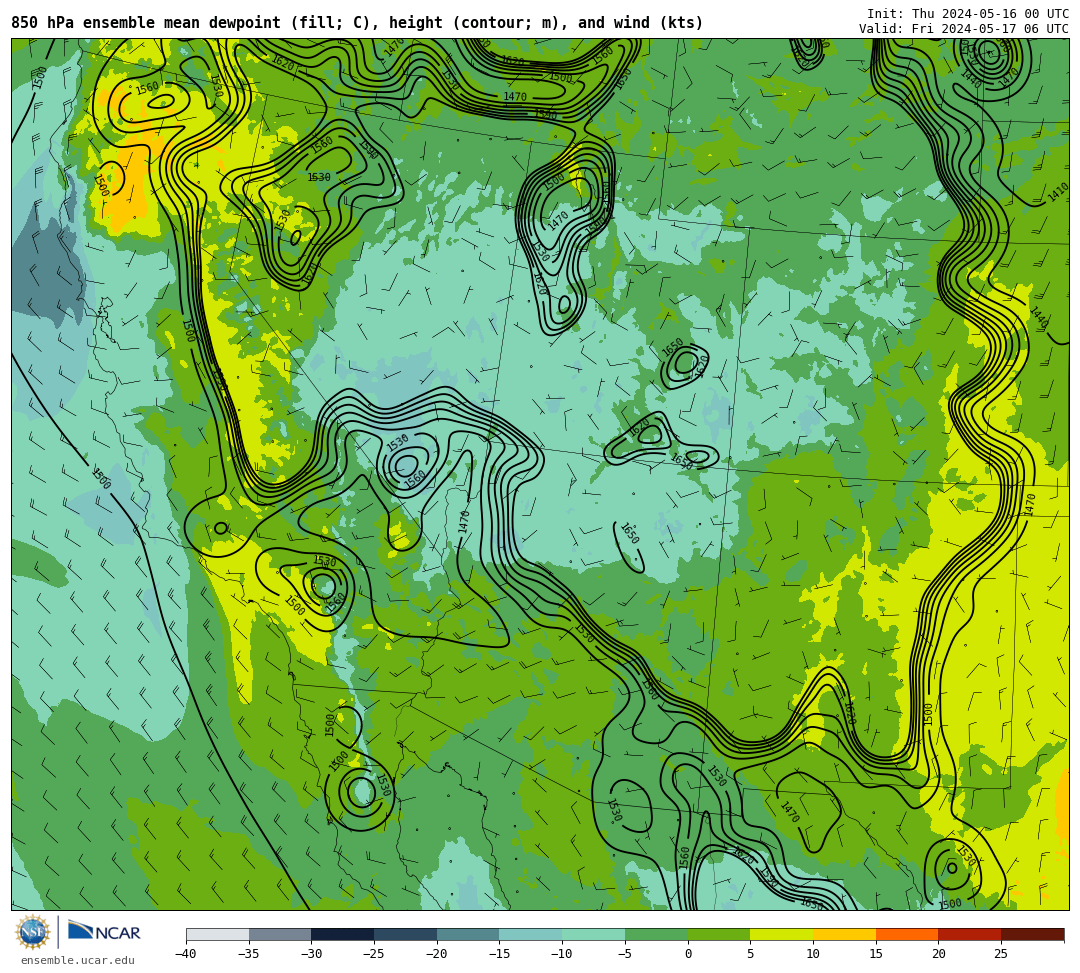This screenshot has height=973, width=1080.
Task: Click the -20 colorbar tick label
Action: click(x=437, y=954)
